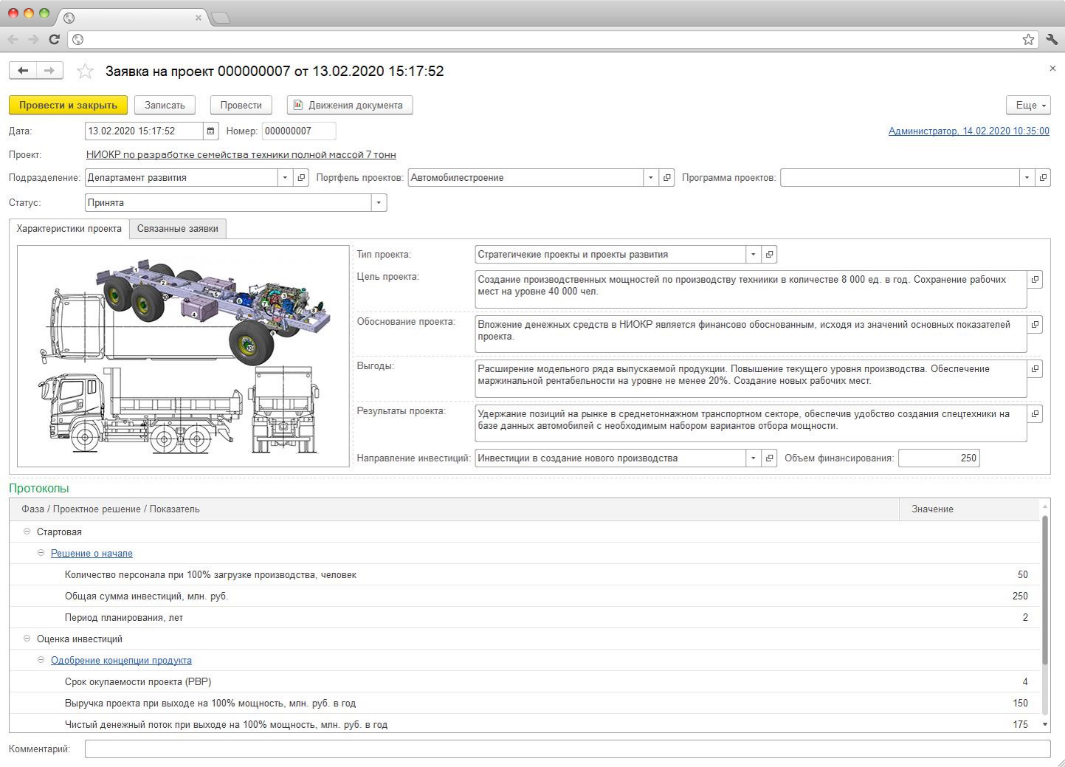
Task: Expand the Цель проекта text field icon
Action: [1035, 280]
